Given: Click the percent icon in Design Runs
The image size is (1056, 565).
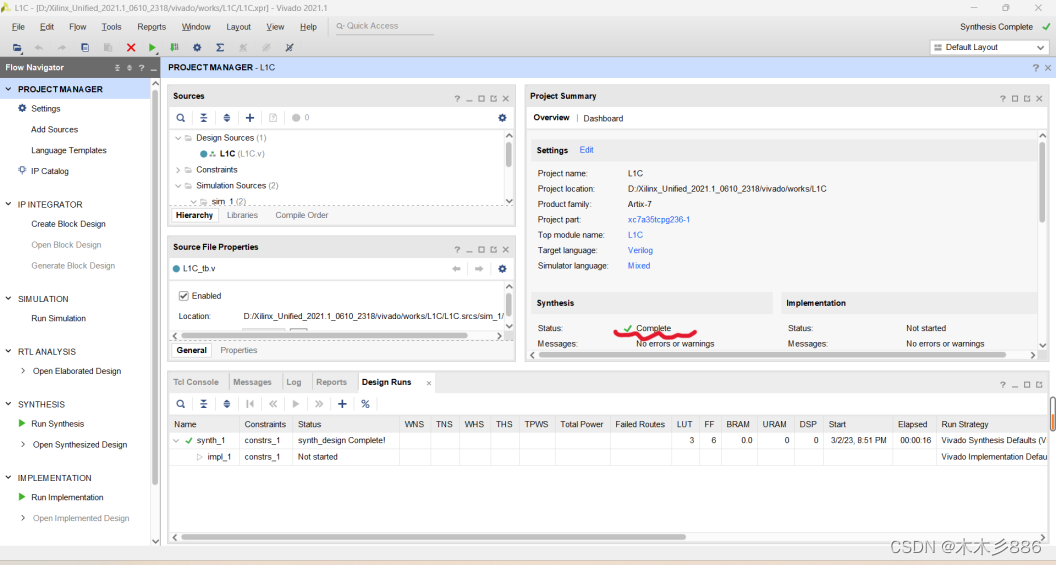Looking at the screenshot, I should 365,404.
